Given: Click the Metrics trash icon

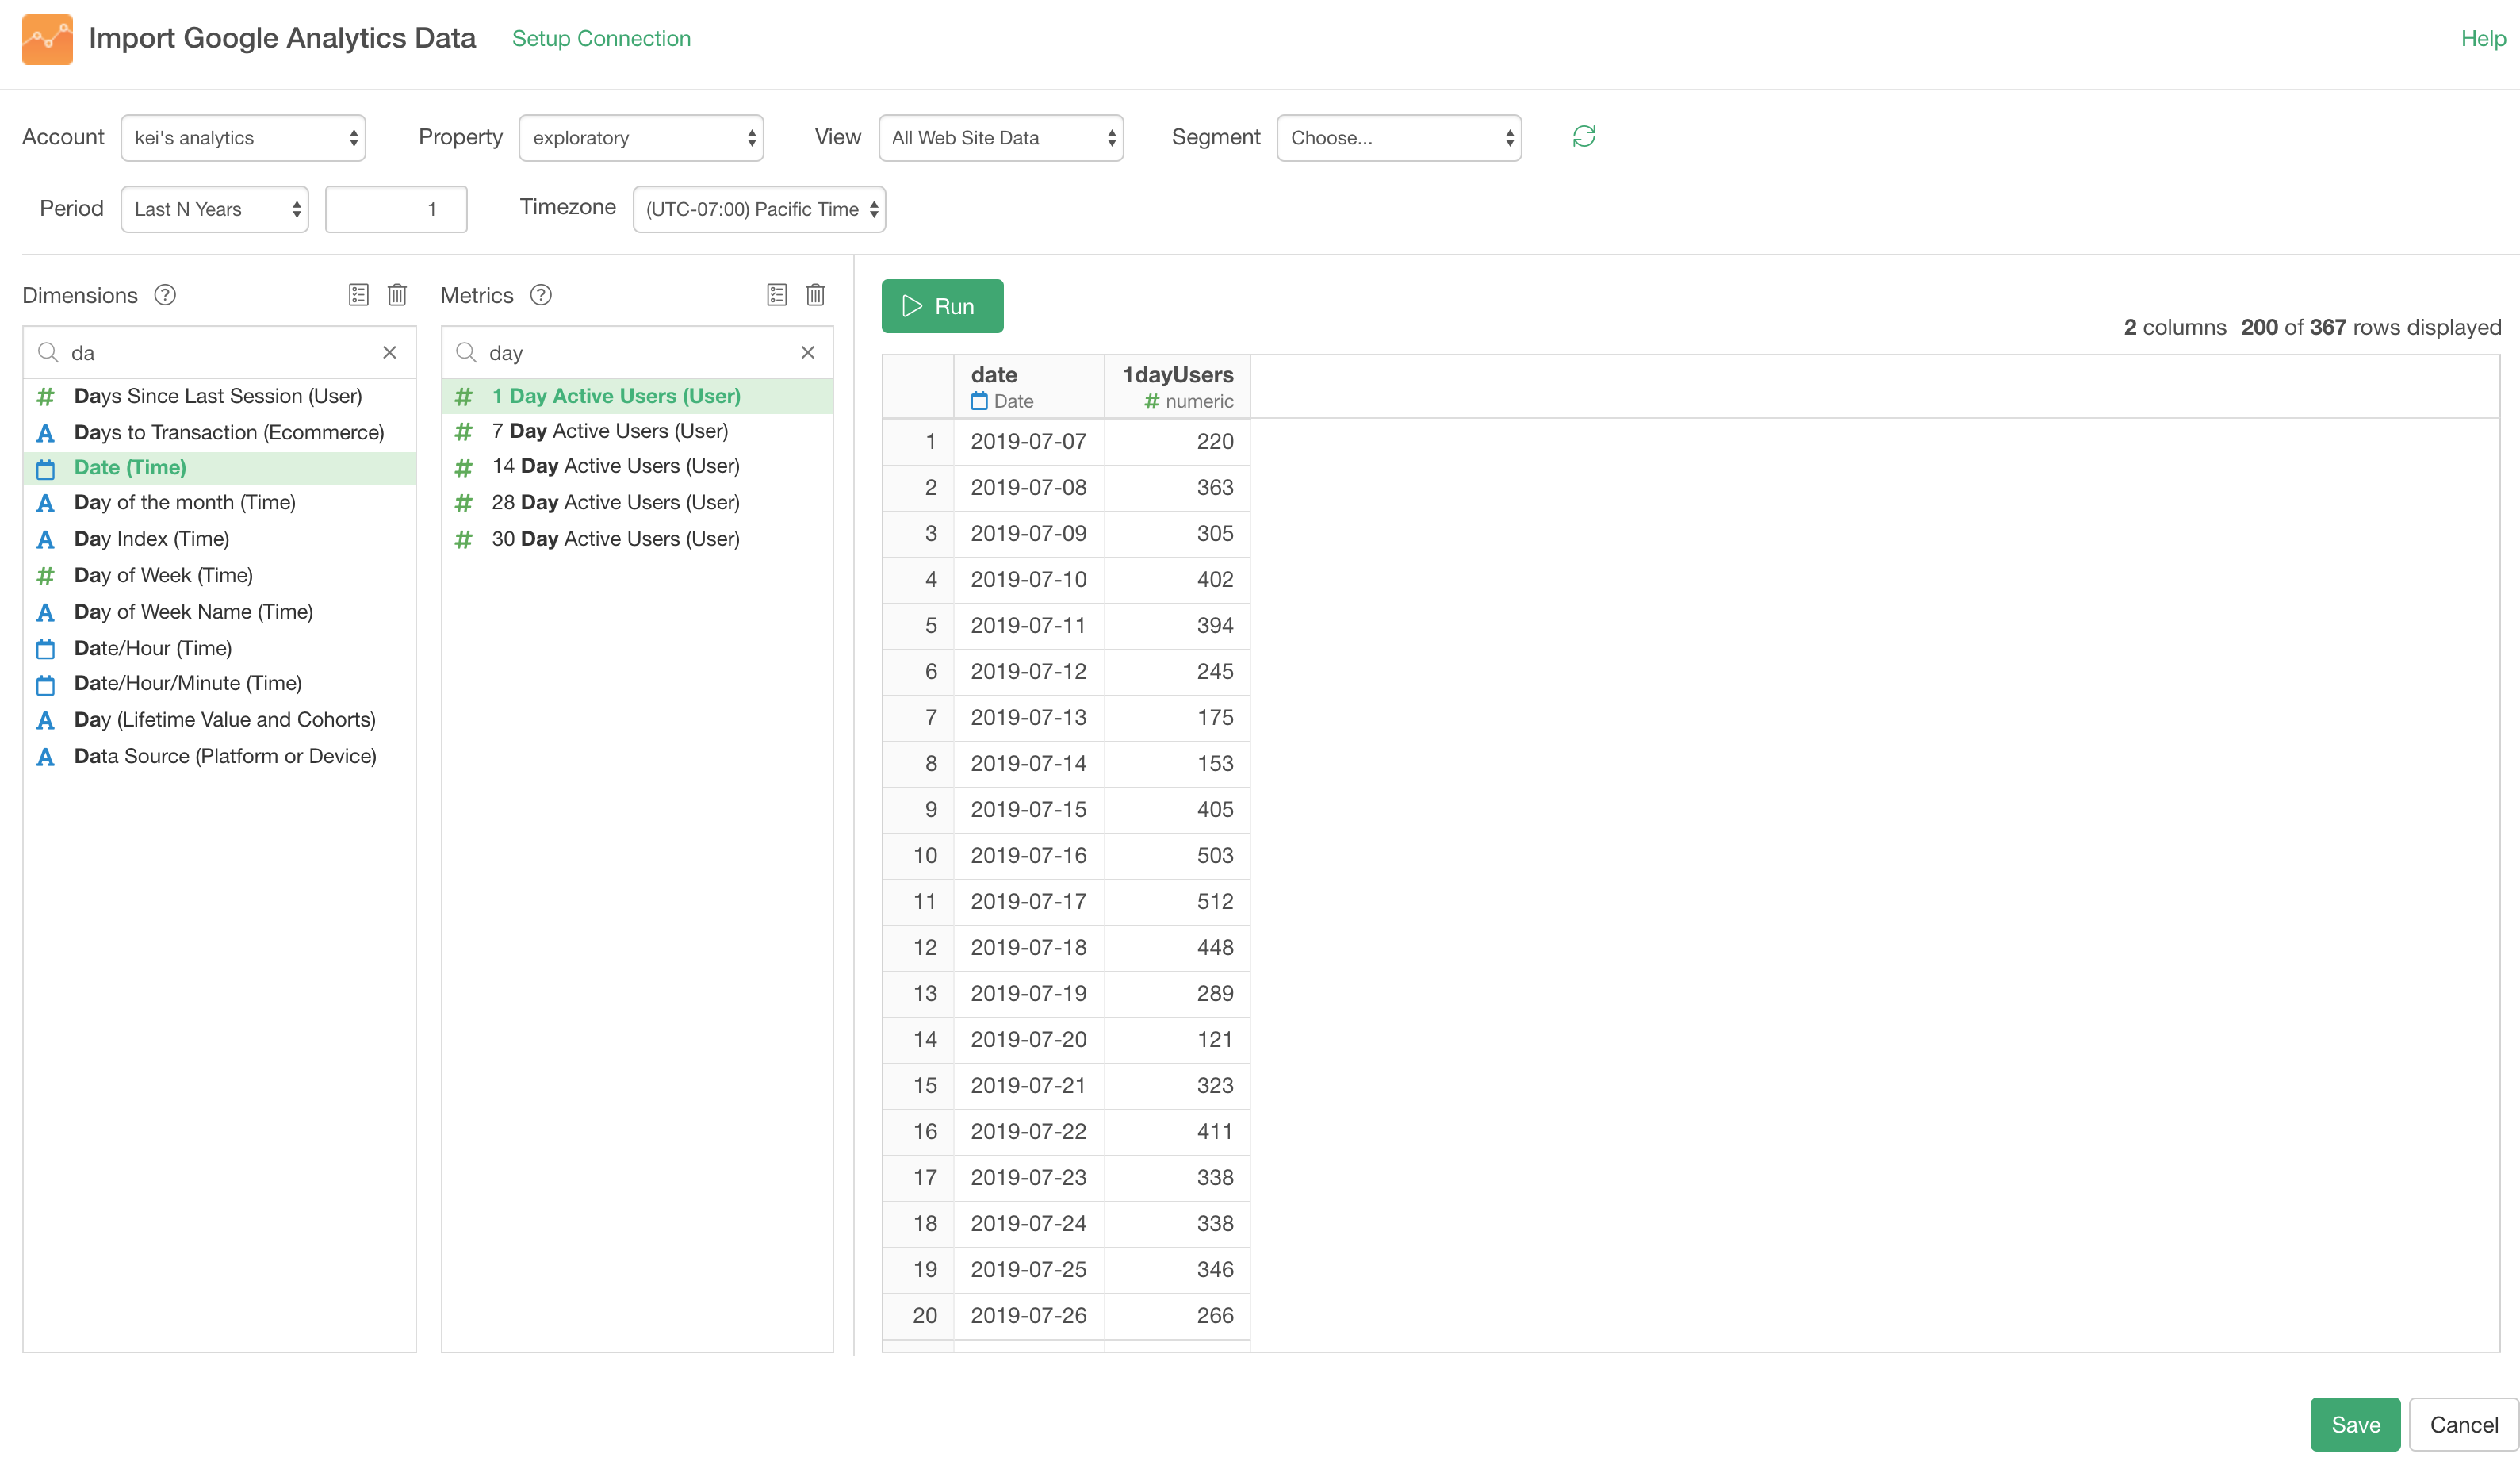Looking at the screenshot, I should pyautogui.click(x=816, y=295).
